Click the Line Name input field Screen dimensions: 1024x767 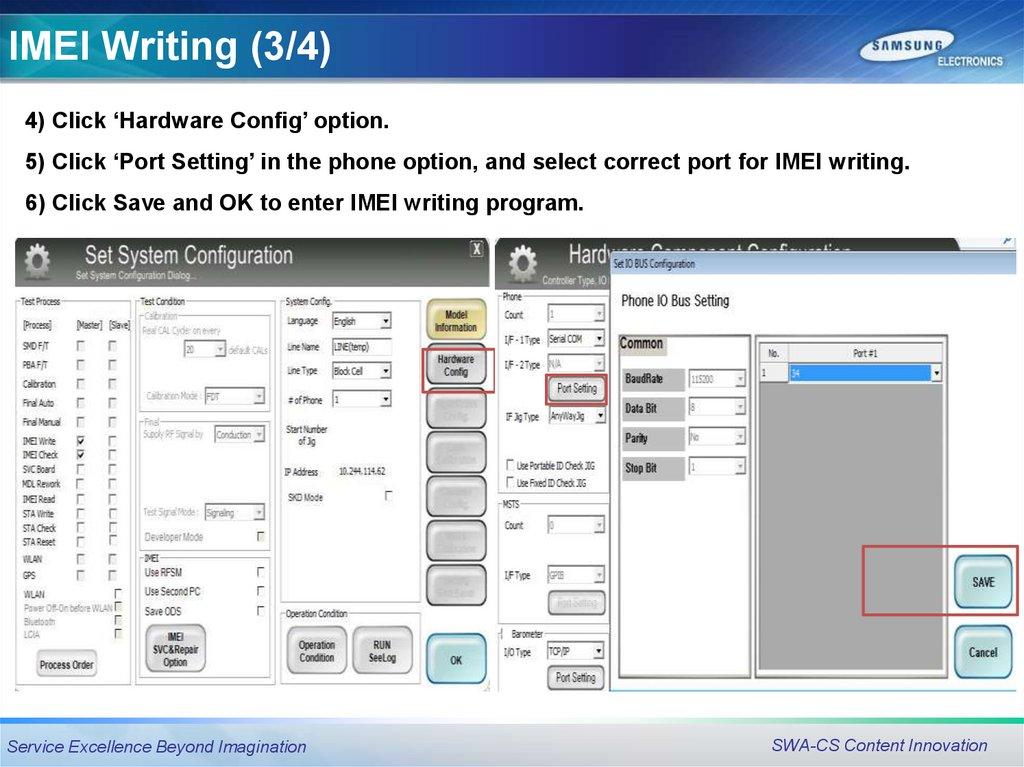click(x=361, y=347)
